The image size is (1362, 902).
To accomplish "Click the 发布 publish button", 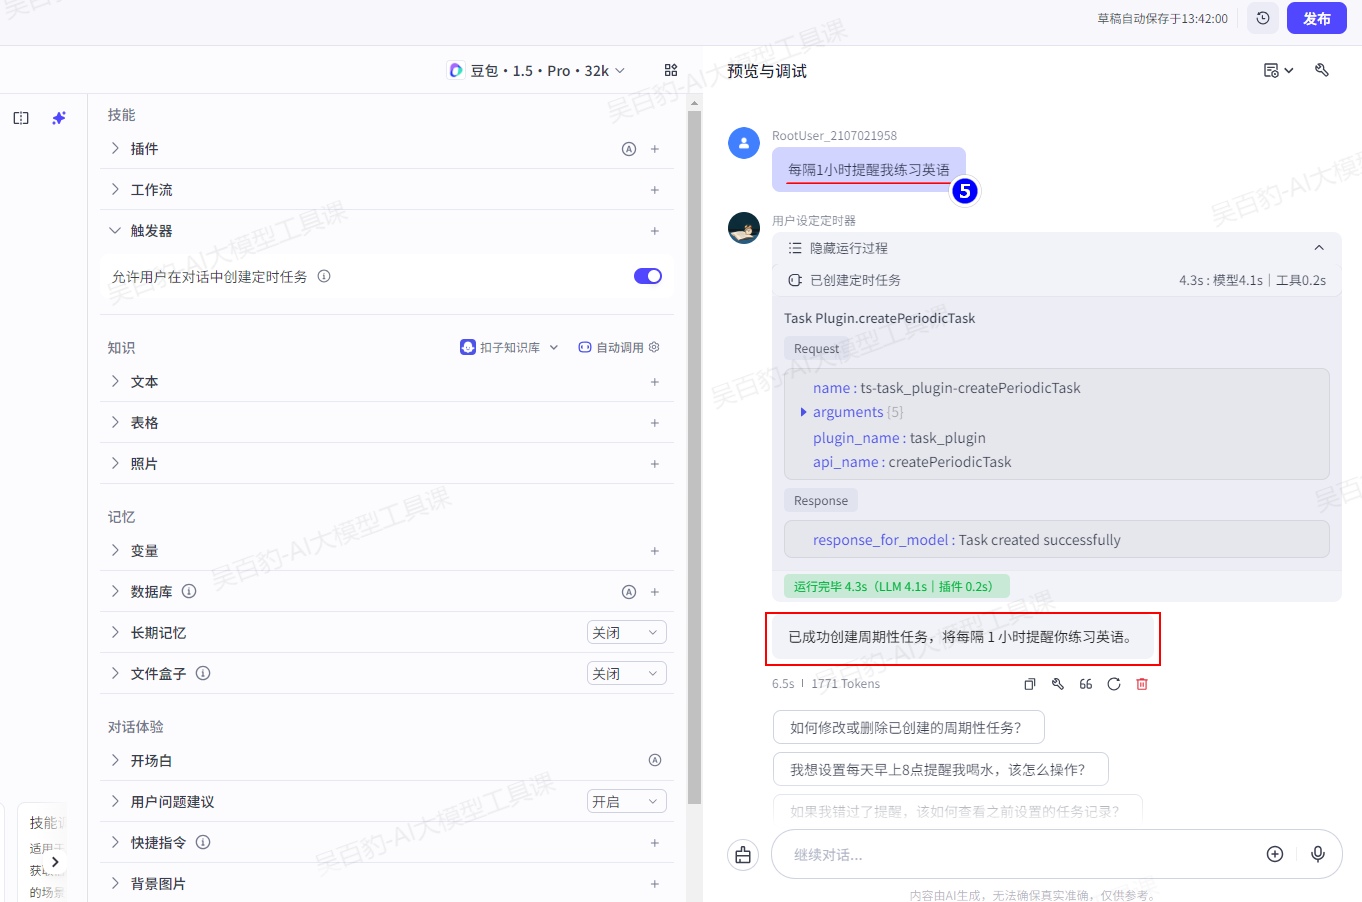I will pyautogui.click(x=1316, y=18).
